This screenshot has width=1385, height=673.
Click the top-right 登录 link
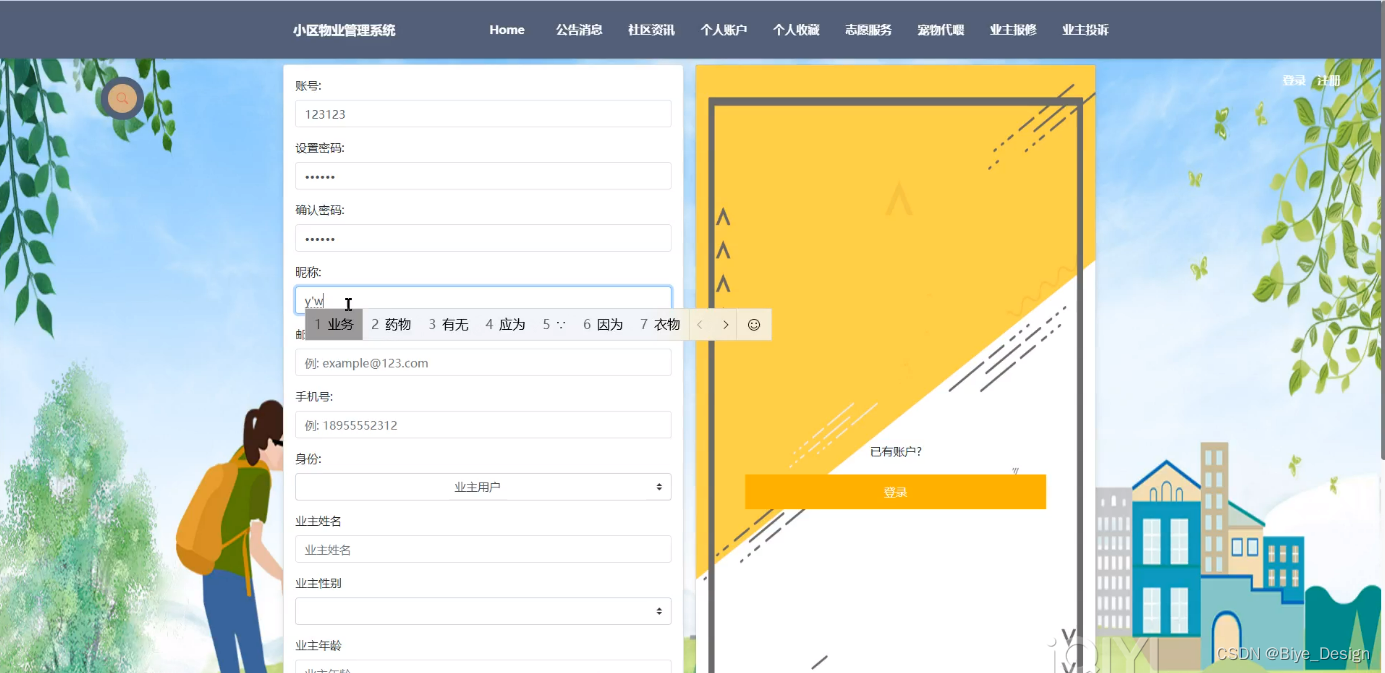1294,81
